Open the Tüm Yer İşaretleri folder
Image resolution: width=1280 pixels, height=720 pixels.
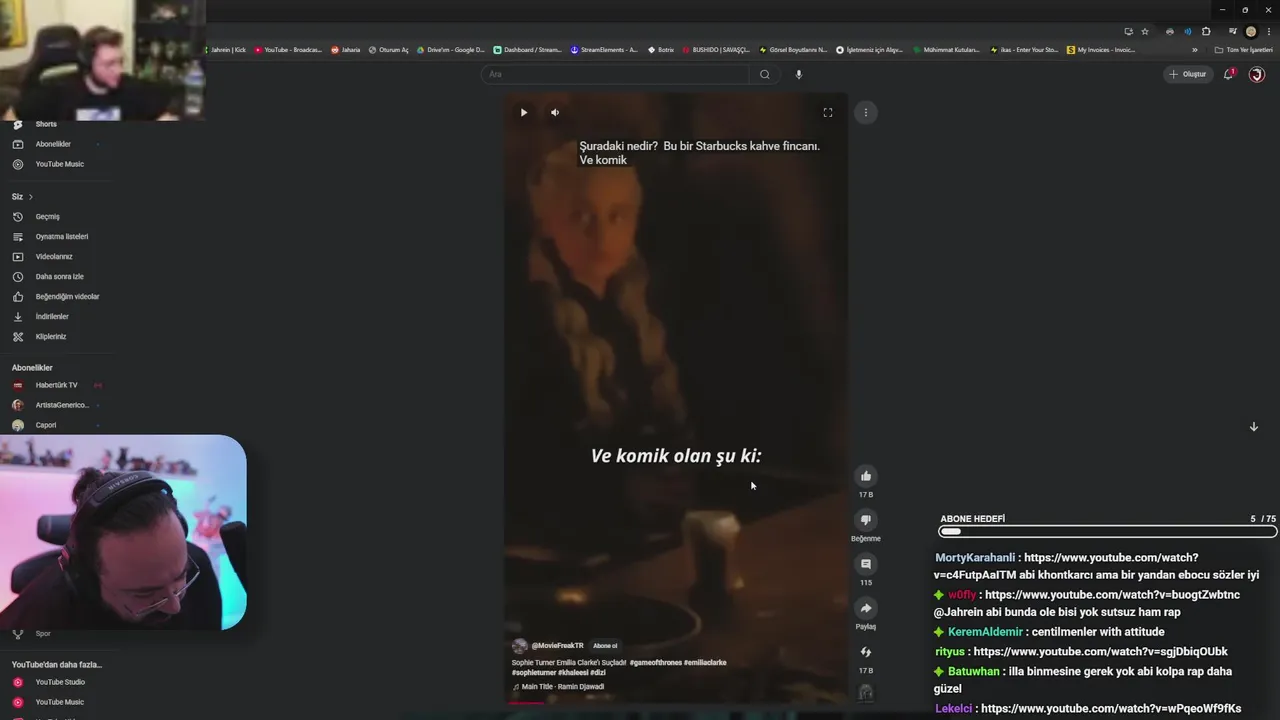coord(1244,50)
